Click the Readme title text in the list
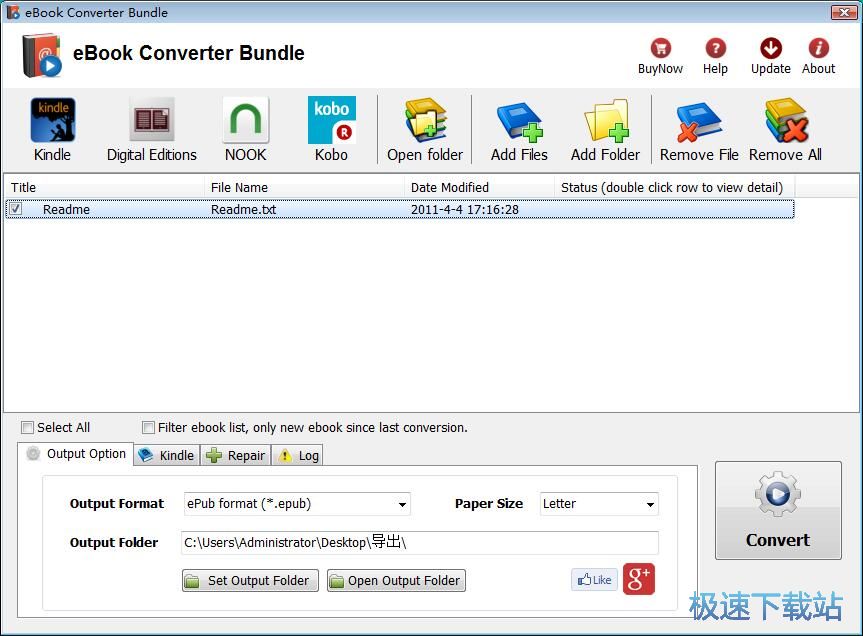Image resolution: width=863 pixels, height=636 pixels. tap(66, 210)
